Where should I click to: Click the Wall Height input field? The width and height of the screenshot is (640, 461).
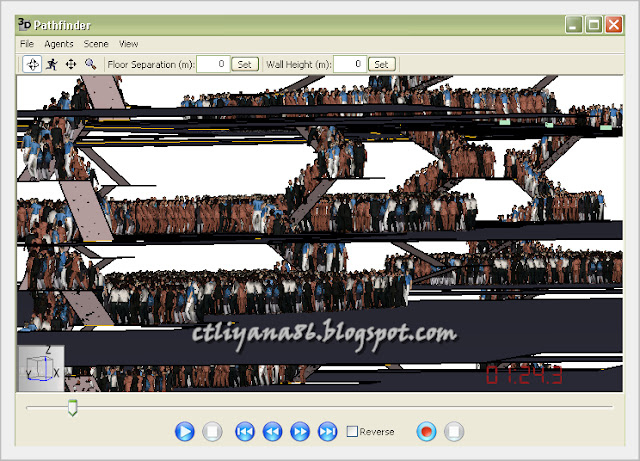[350, 64]
